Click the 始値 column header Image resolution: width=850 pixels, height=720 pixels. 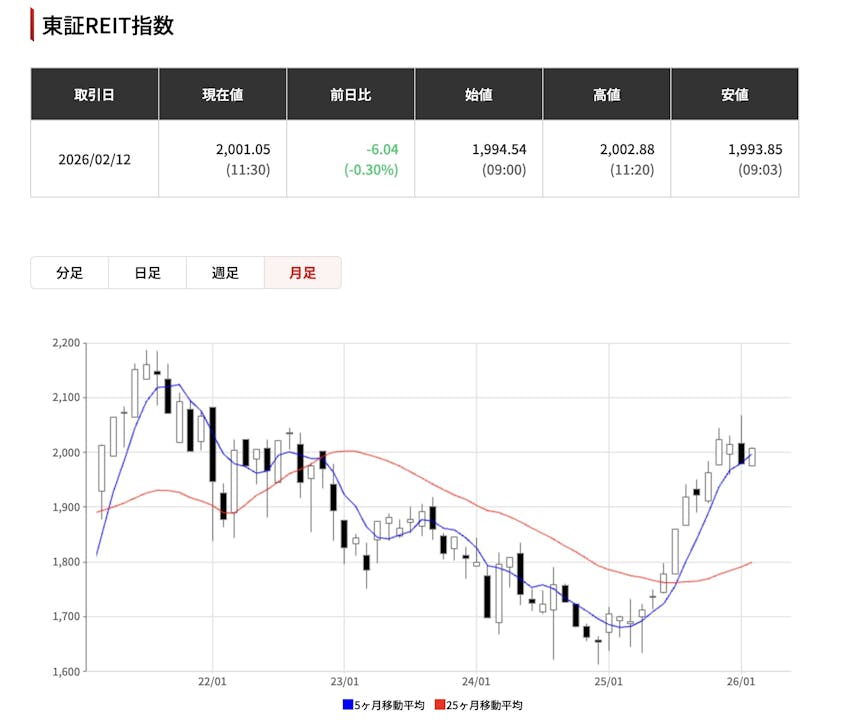click(478, 95)
